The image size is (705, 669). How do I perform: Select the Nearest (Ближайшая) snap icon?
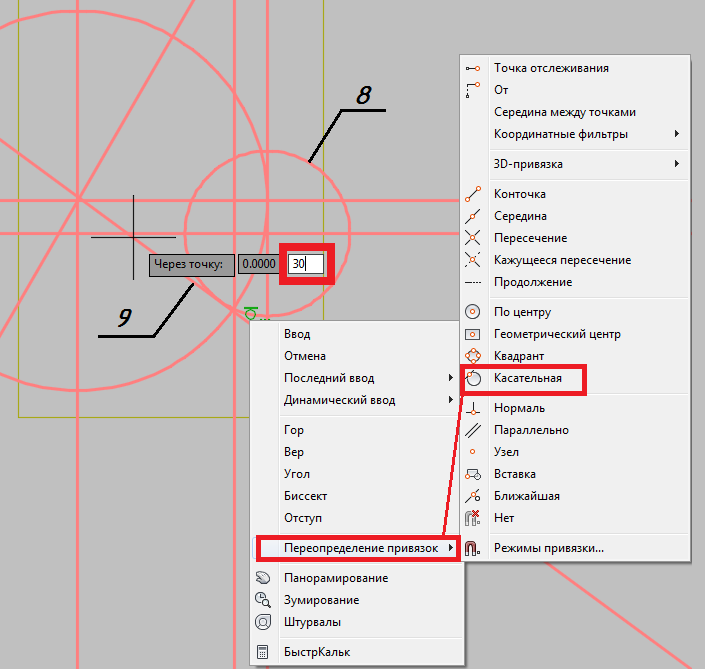click(474, 496)
